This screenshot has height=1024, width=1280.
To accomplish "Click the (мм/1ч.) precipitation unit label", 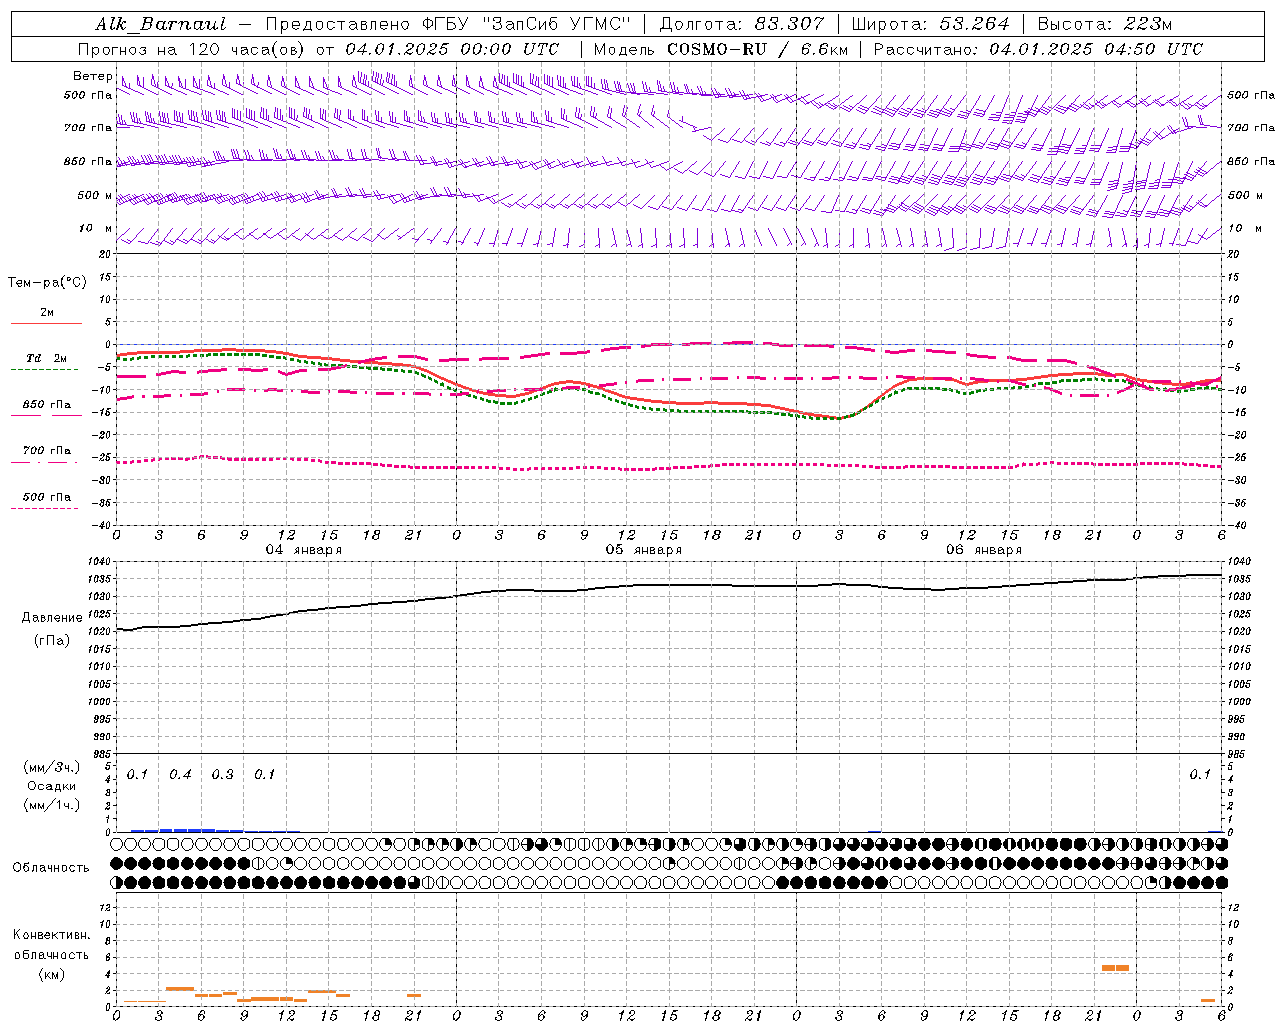I will coord(52,805).
